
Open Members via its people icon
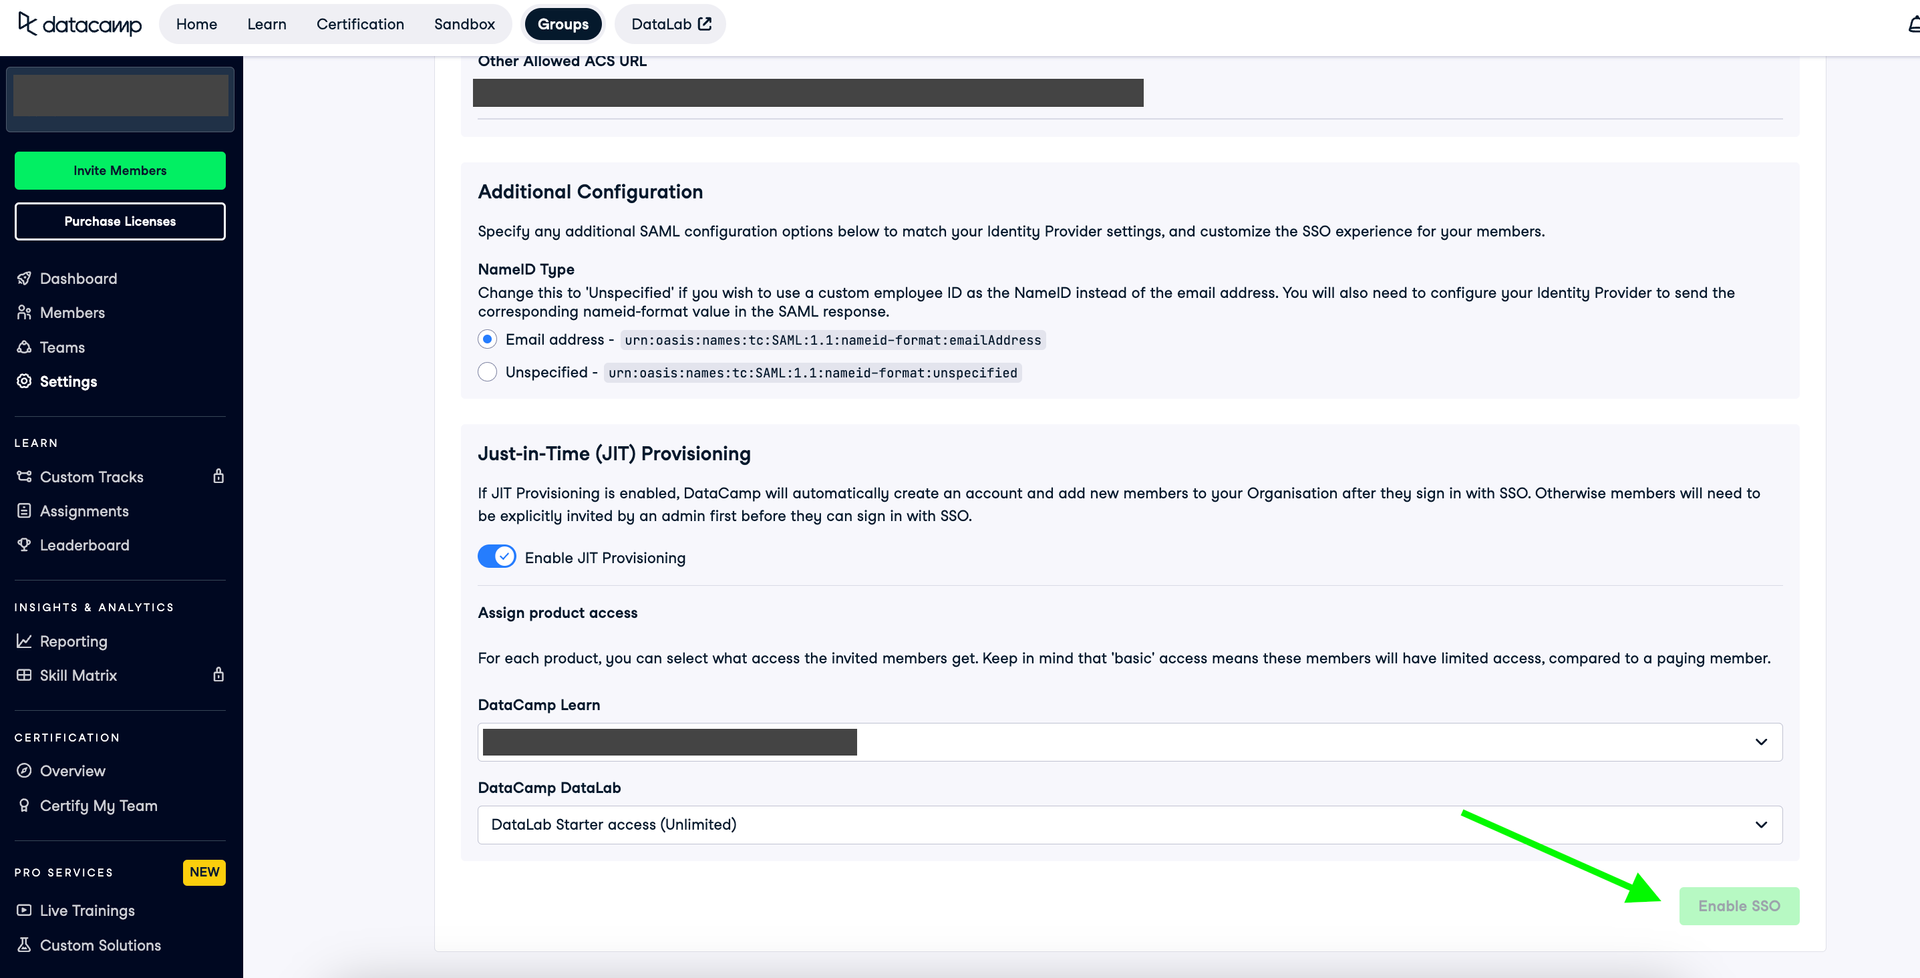[x=24, y=313]
